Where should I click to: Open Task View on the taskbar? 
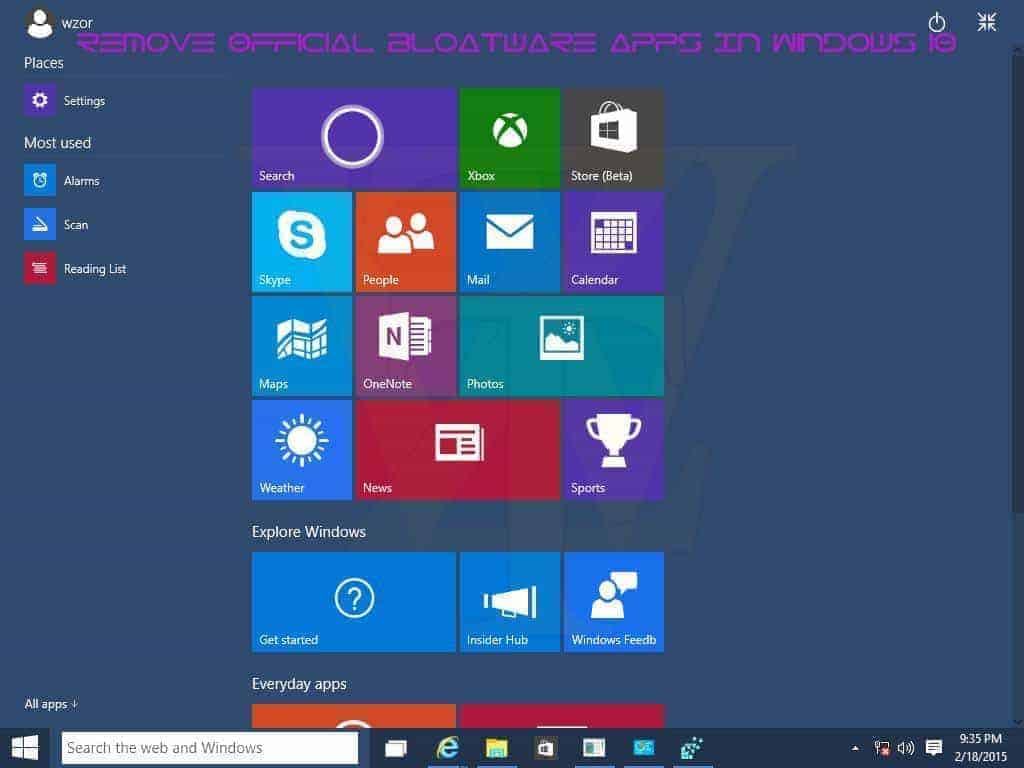click(x=396, y=748)
